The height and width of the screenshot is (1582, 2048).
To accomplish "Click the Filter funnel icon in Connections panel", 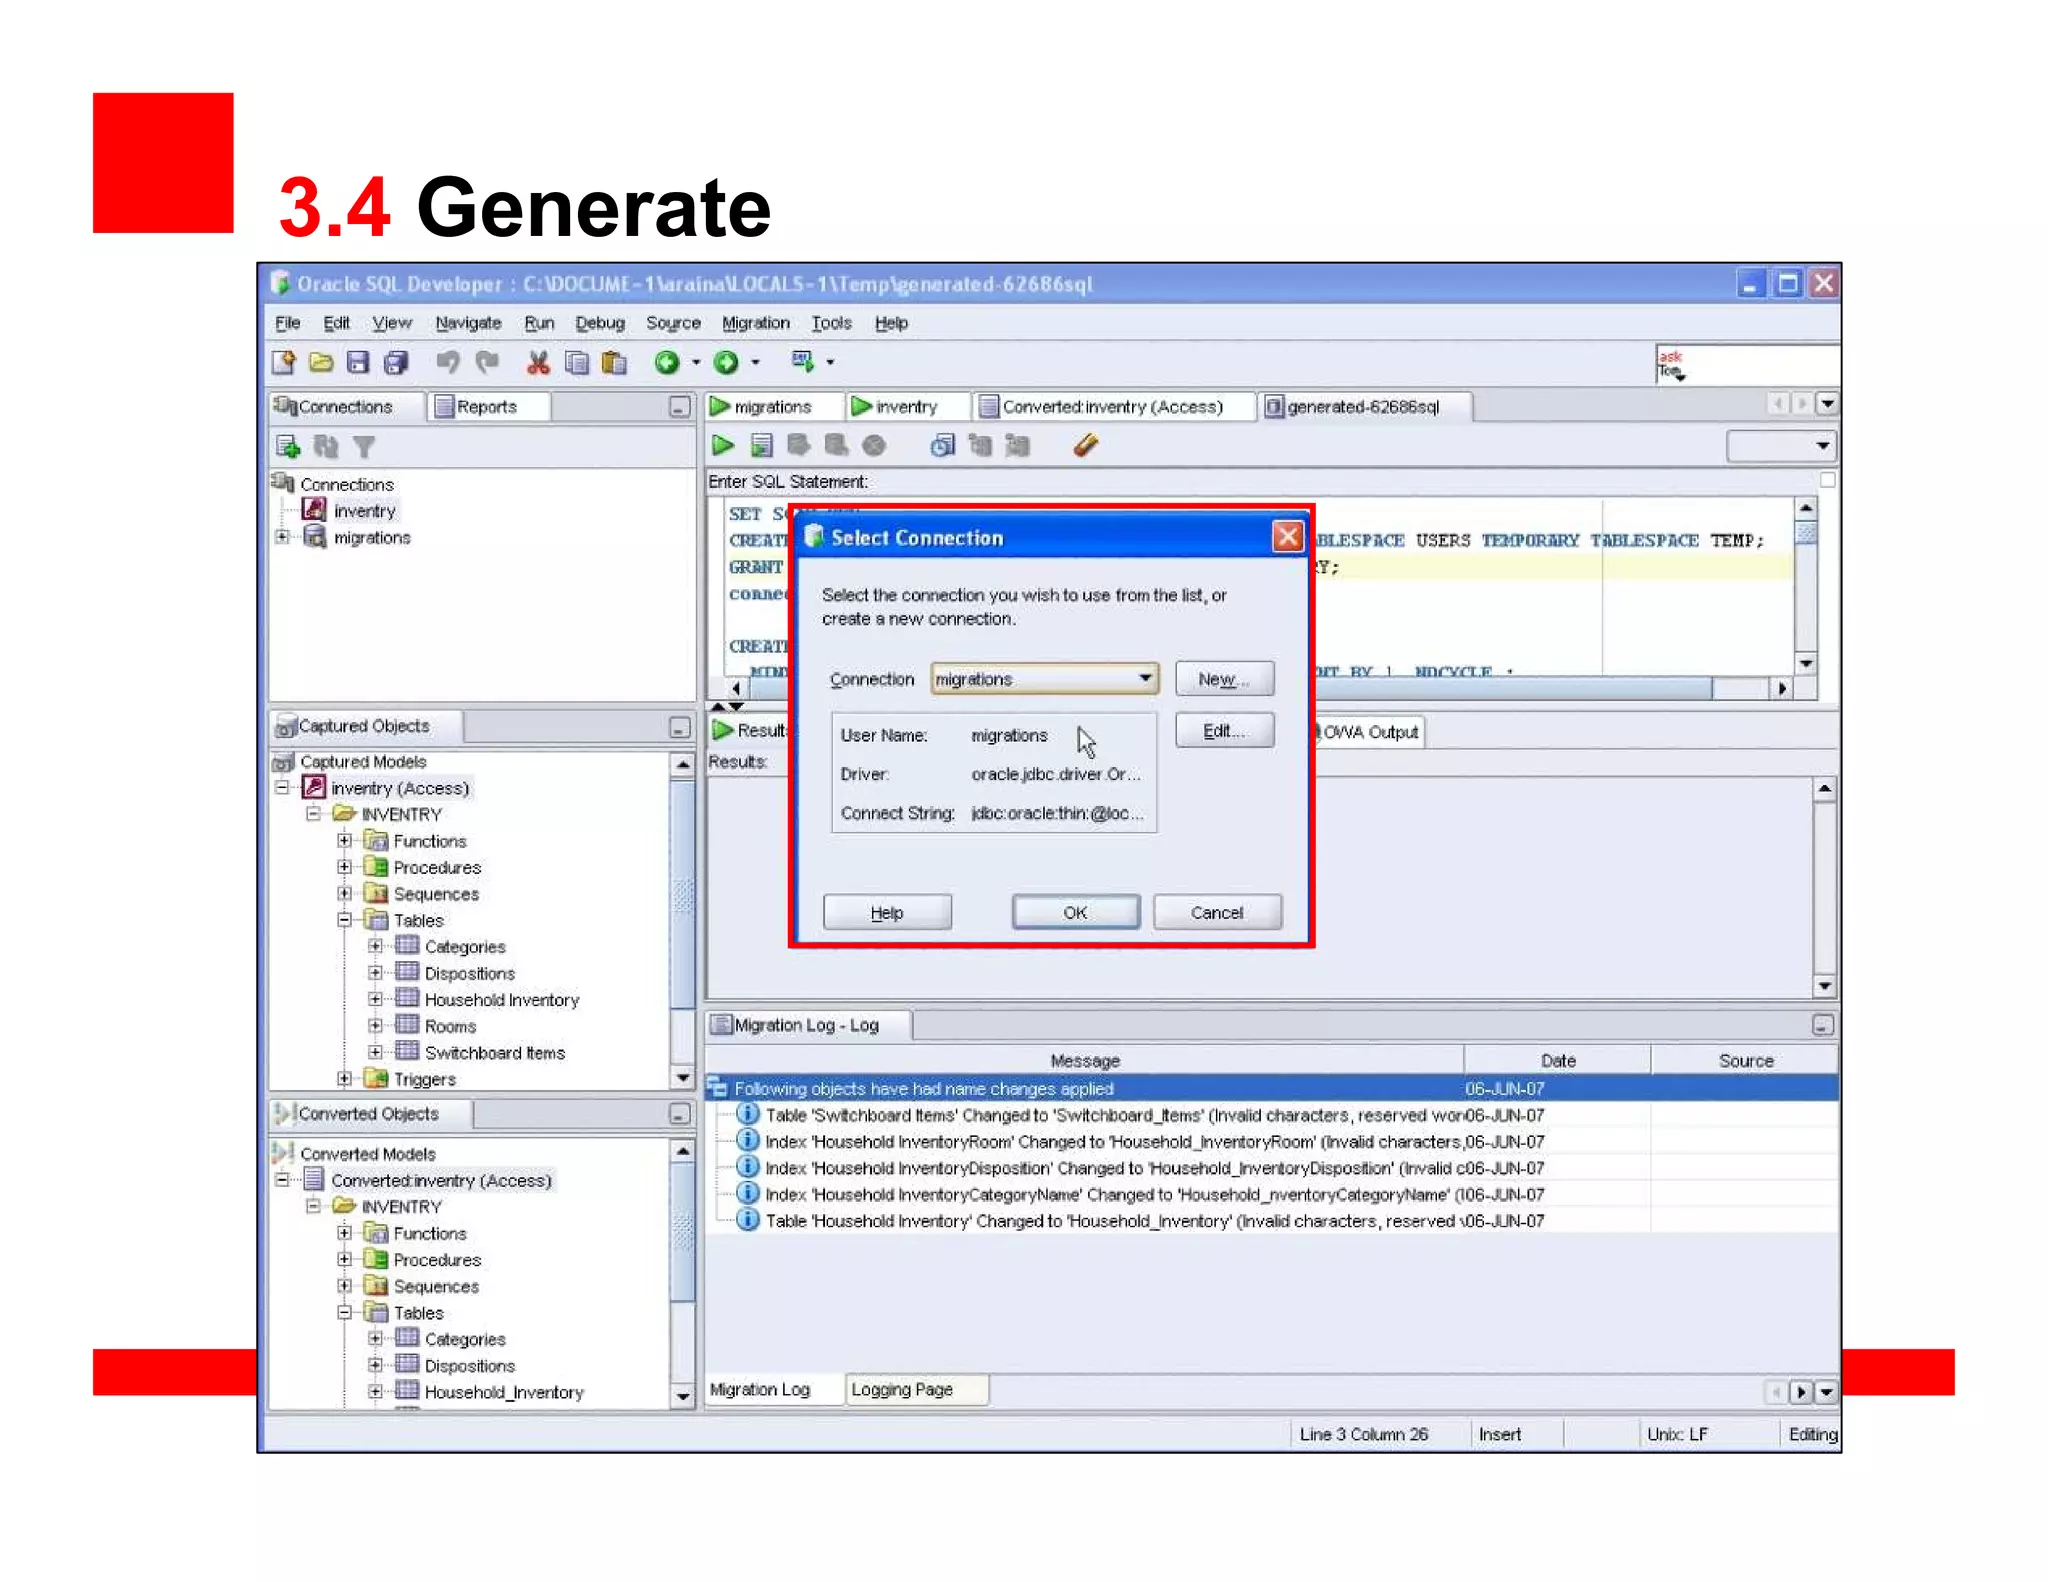I will [364, 446].
